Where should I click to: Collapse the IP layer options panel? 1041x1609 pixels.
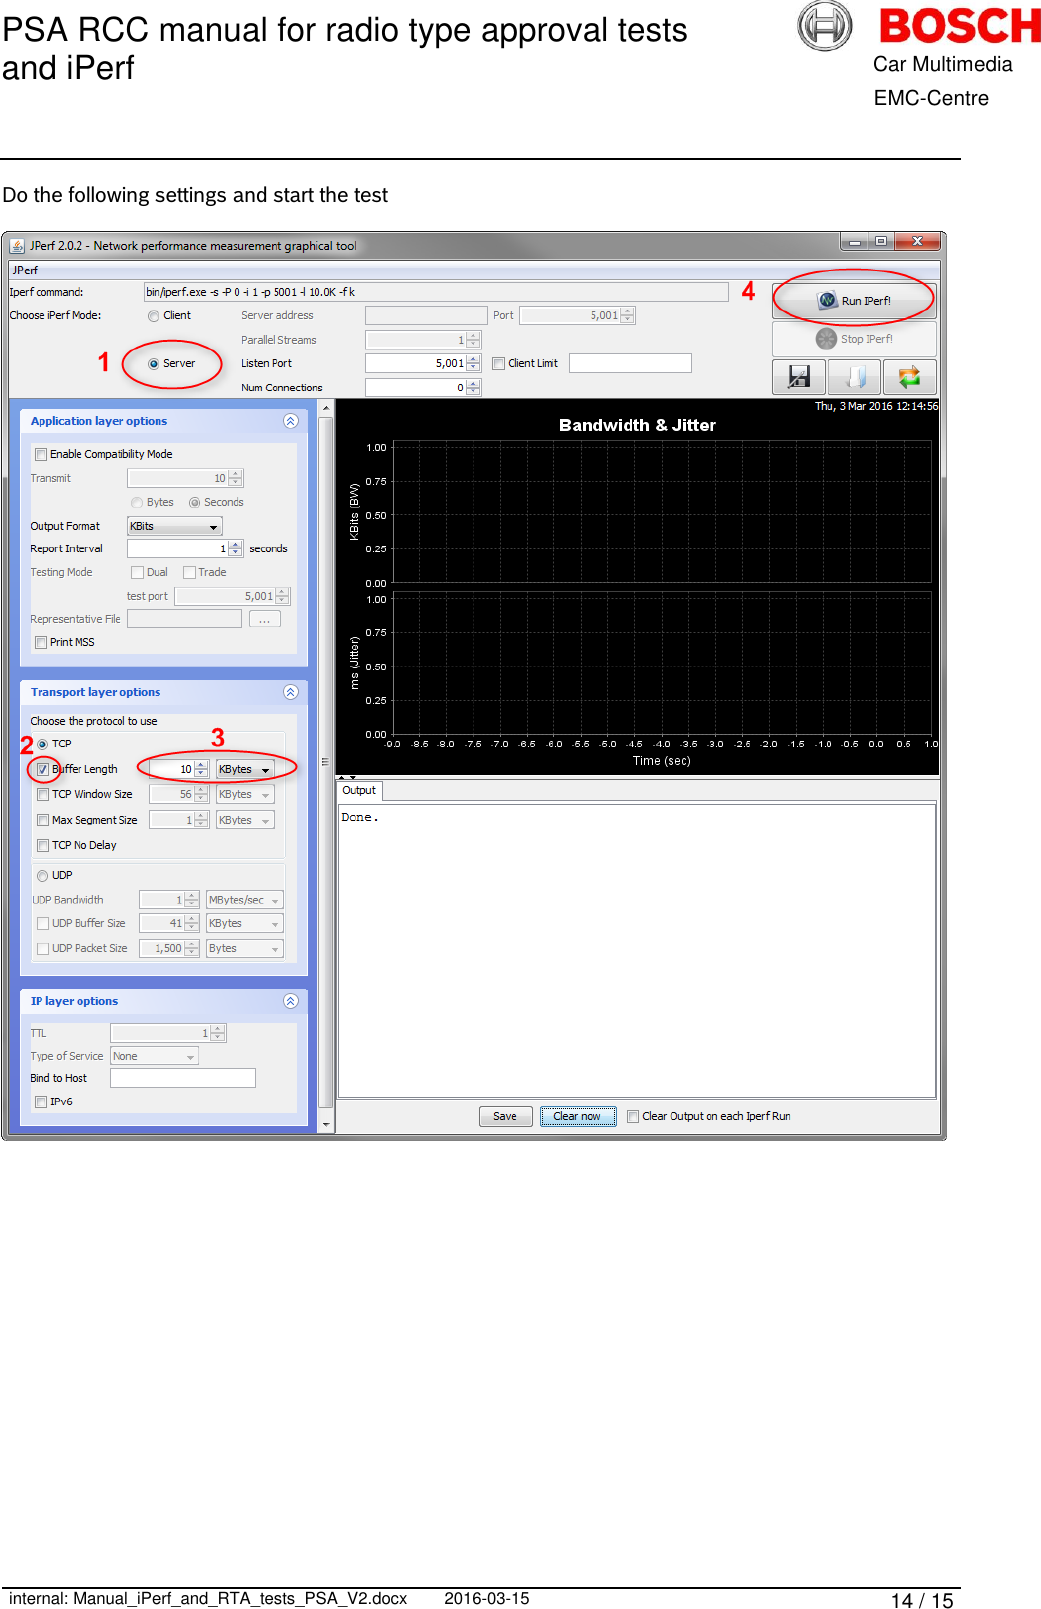[291, 1001]
